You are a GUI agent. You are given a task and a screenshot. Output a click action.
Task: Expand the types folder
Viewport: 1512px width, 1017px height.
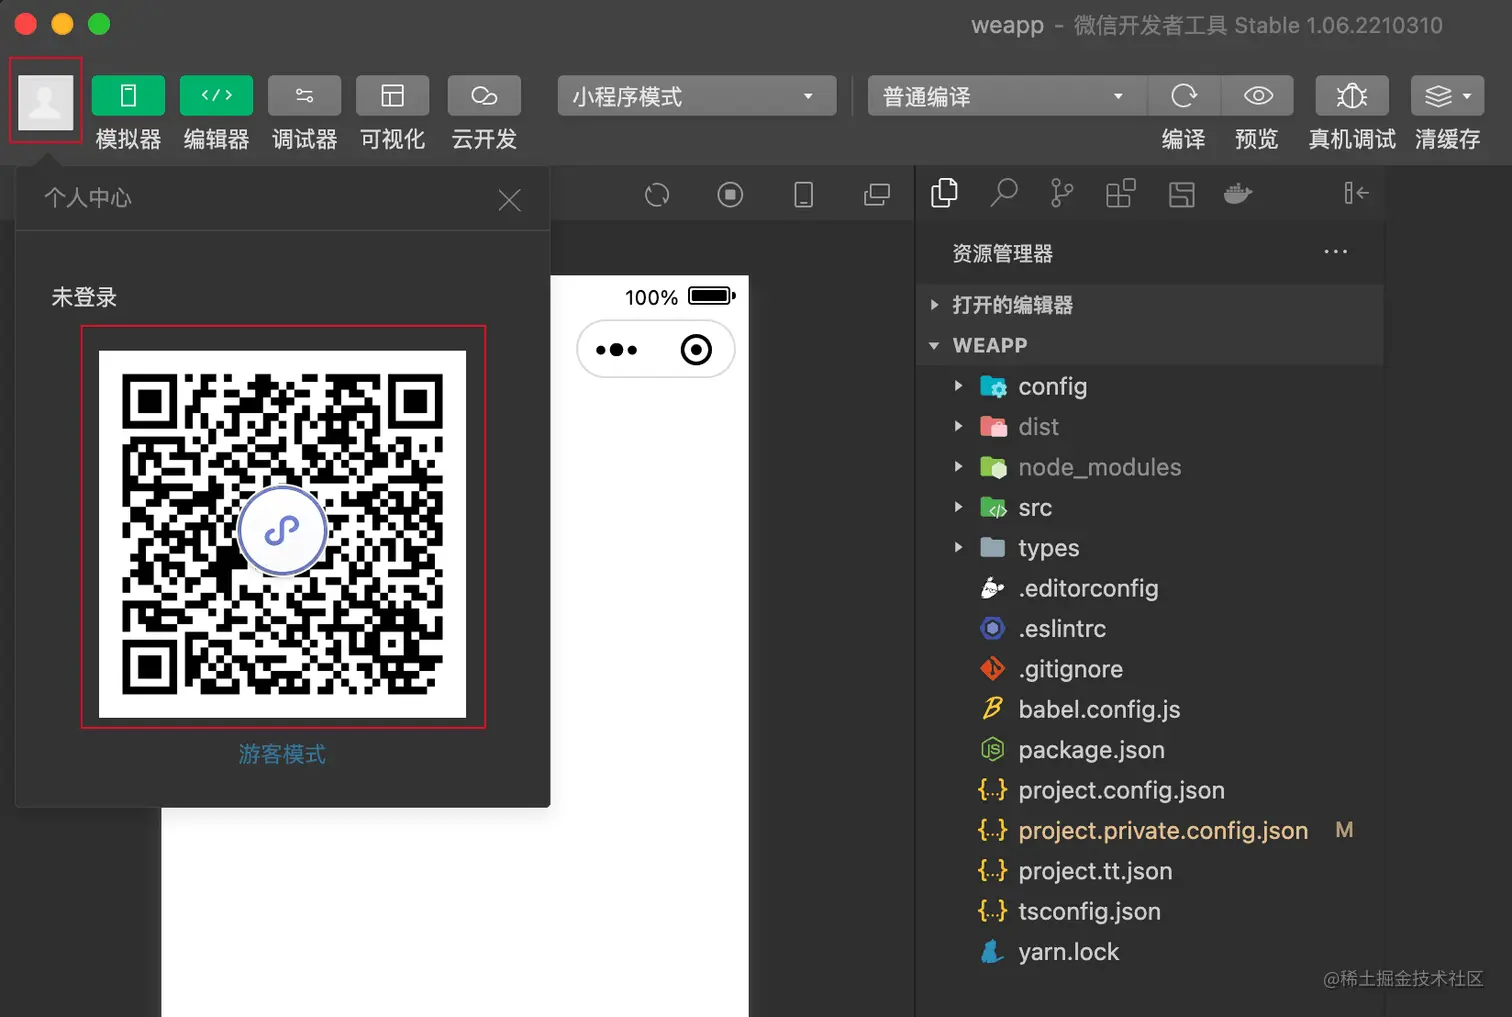point(1150,548)
